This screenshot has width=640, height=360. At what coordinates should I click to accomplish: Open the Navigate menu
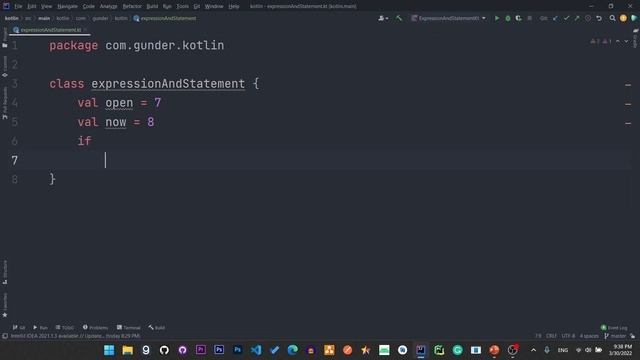click(67, 7)
